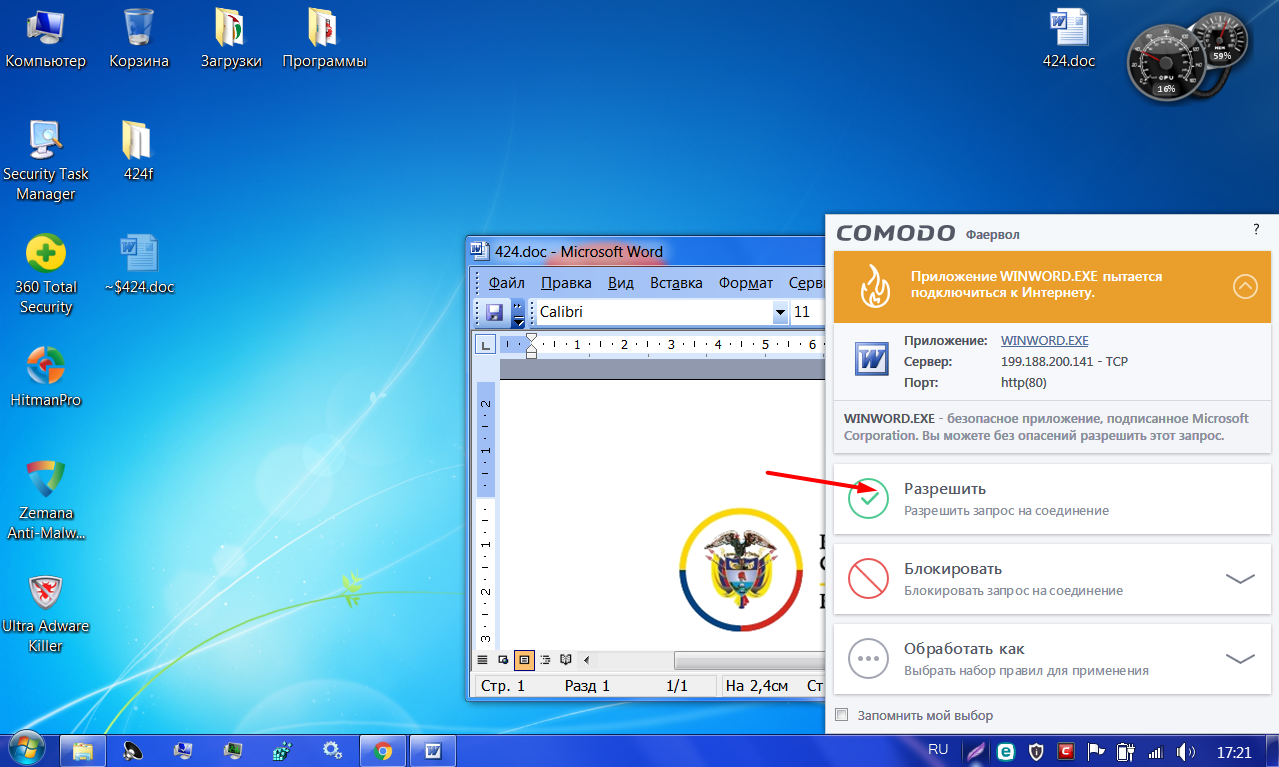Open the Компьютер desktop icon
This screenshot has height=767, width=1279.
(46, 40)
